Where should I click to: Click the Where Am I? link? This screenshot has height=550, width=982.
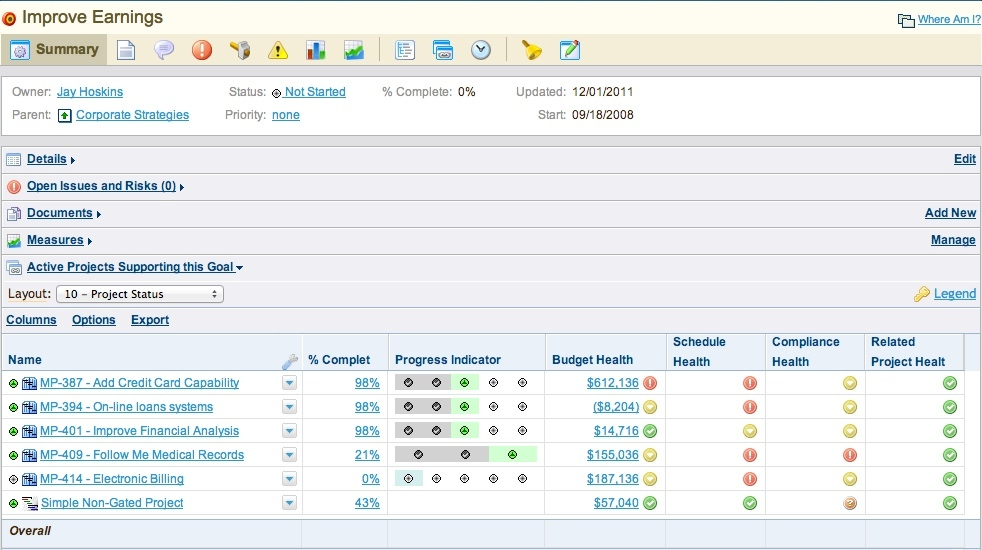click(x=949, y=19)
